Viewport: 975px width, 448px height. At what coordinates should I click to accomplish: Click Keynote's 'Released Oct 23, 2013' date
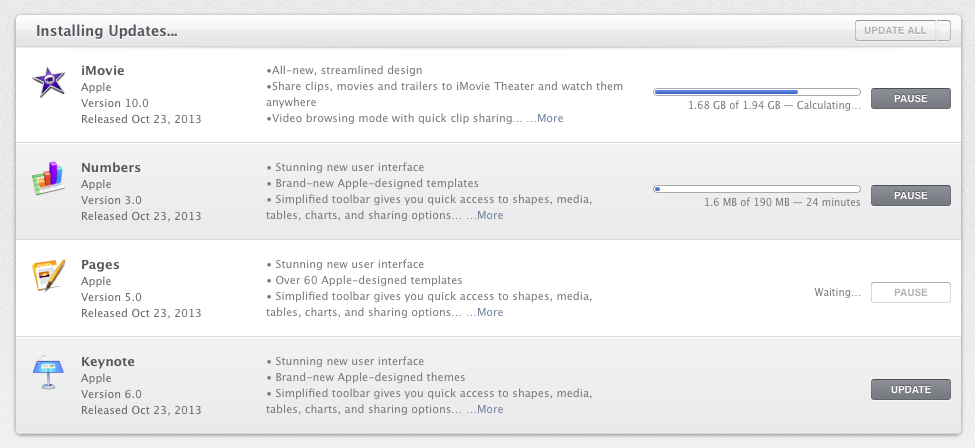point(141,411)
